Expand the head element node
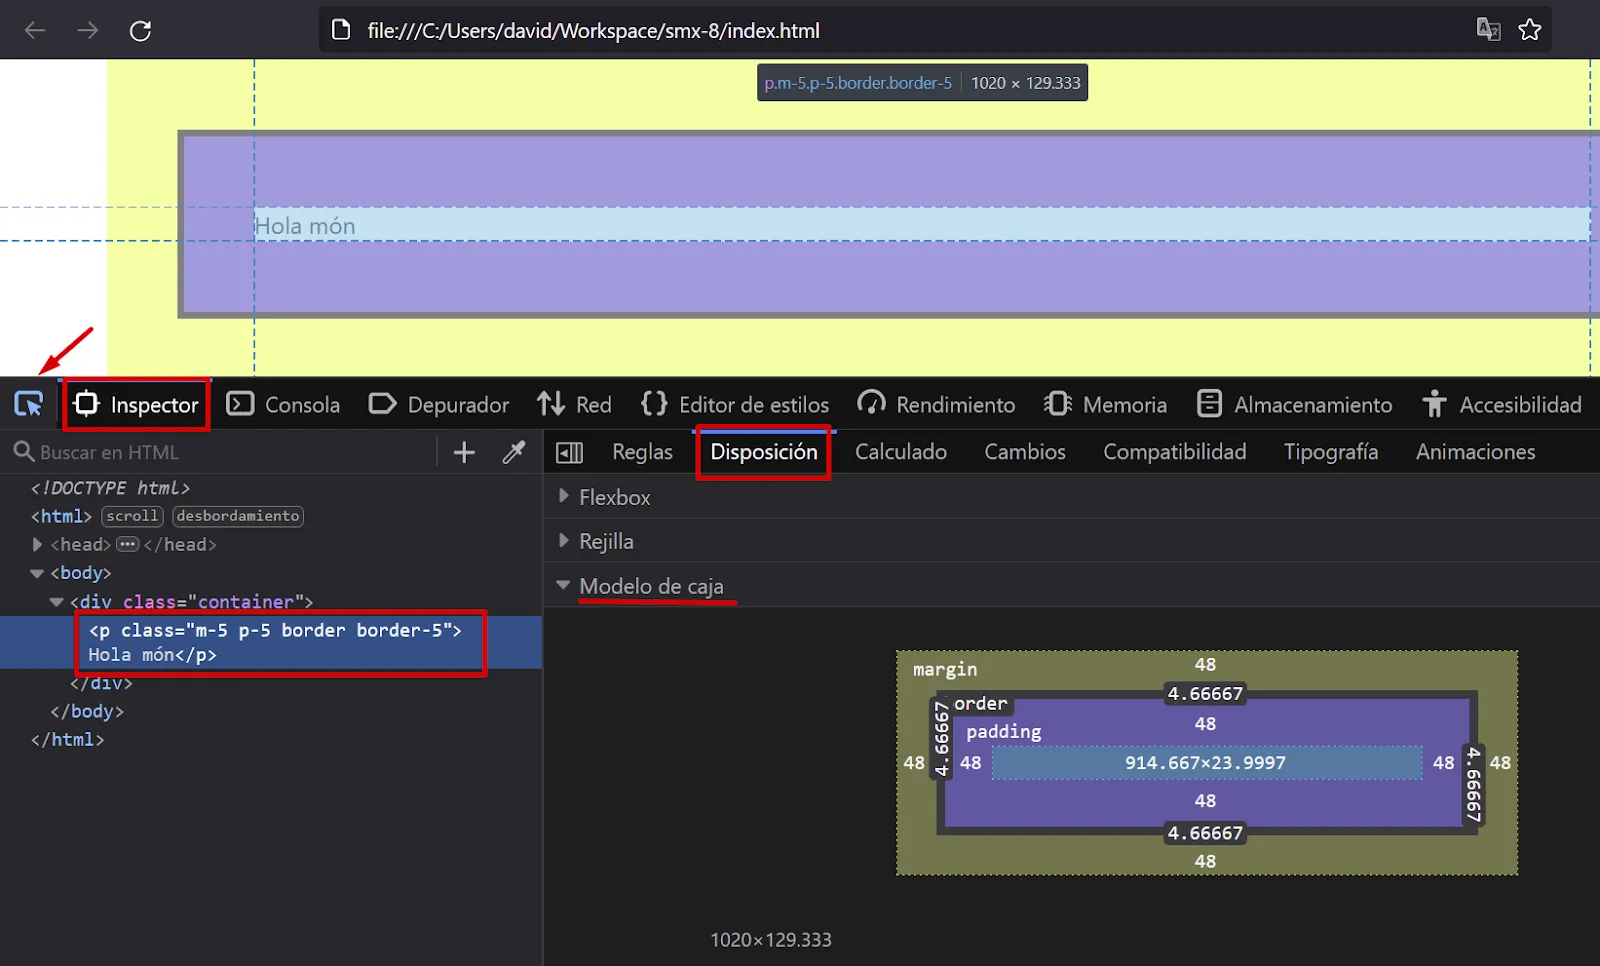1600x966 pixels. click(x=37, y=544)
